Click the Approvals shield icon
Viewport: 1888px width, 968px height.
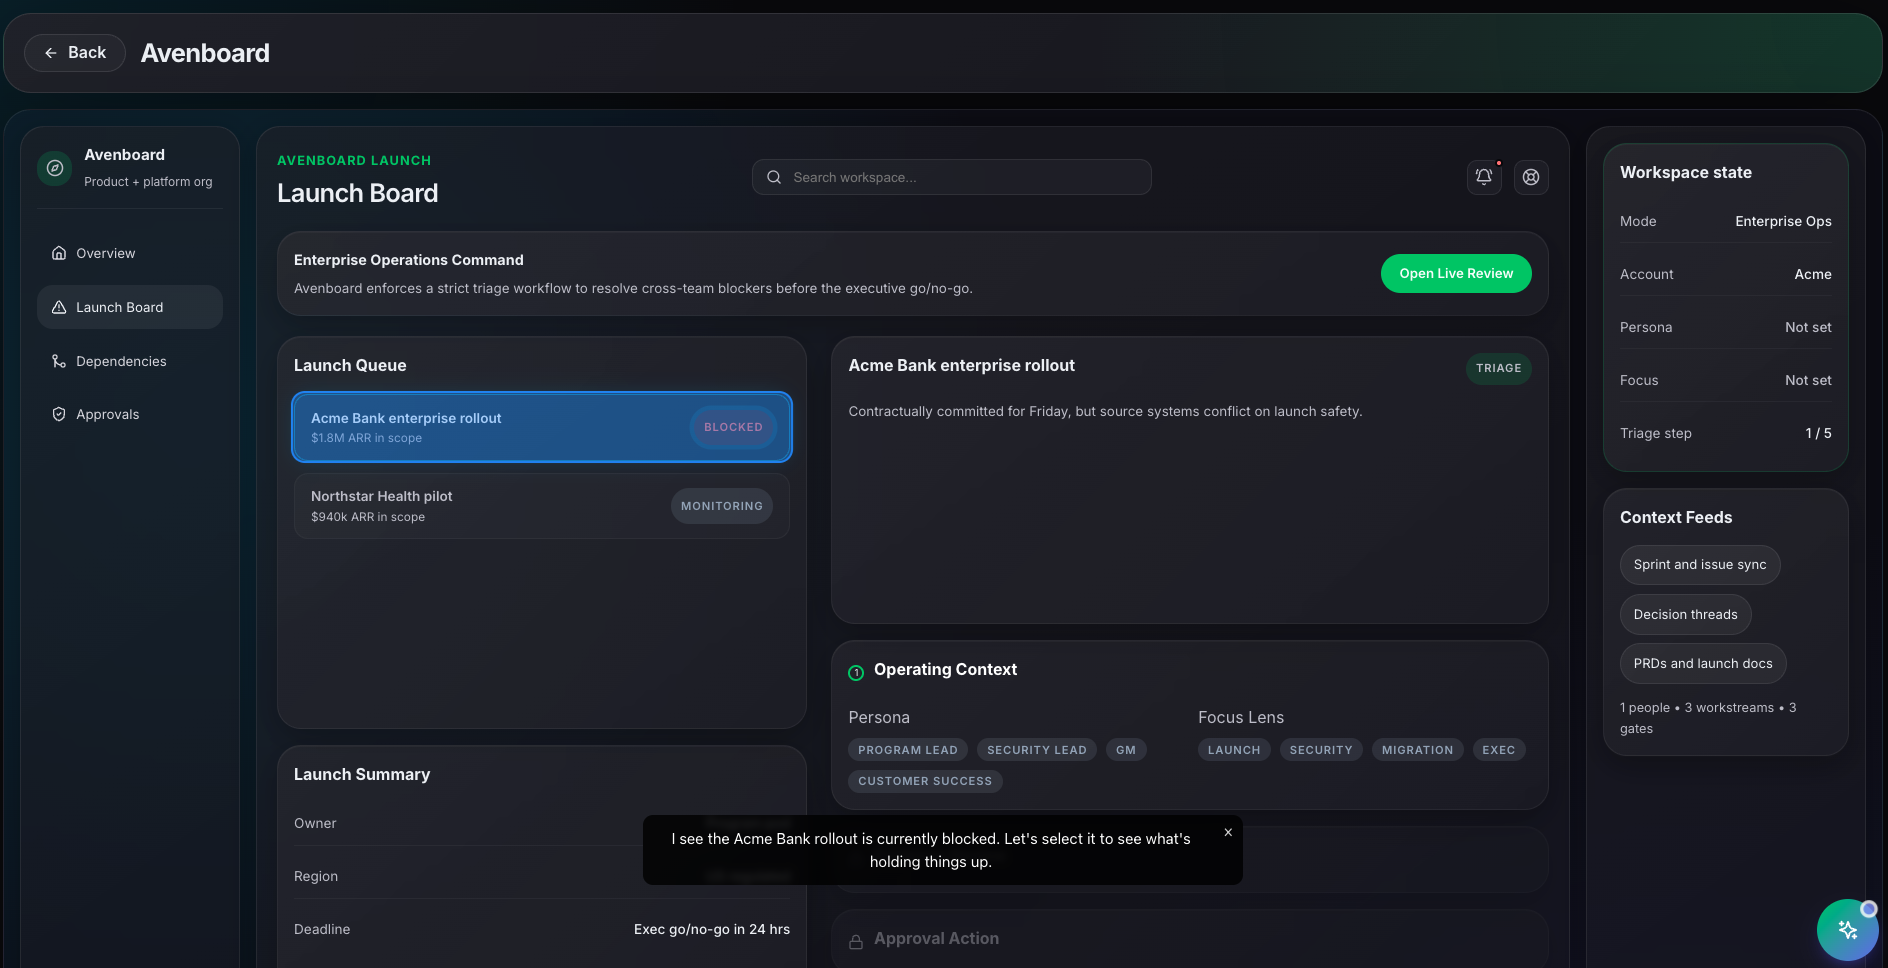[59, 414]
